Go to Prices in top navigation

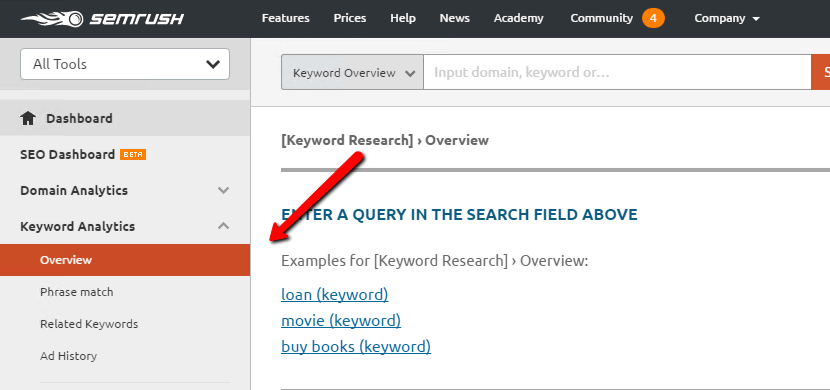350,18
